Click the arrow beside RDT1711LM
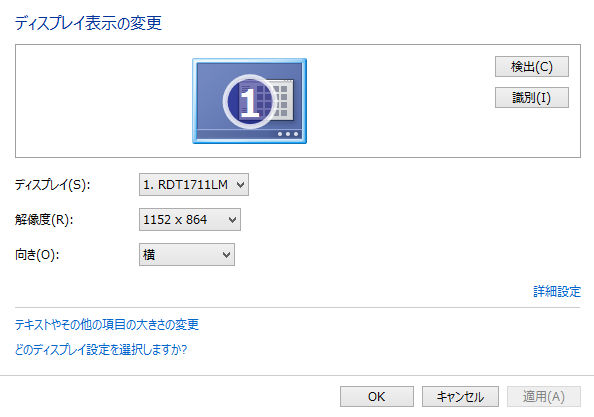The width and height of the screenshot is (594, 417). [240, 185]
